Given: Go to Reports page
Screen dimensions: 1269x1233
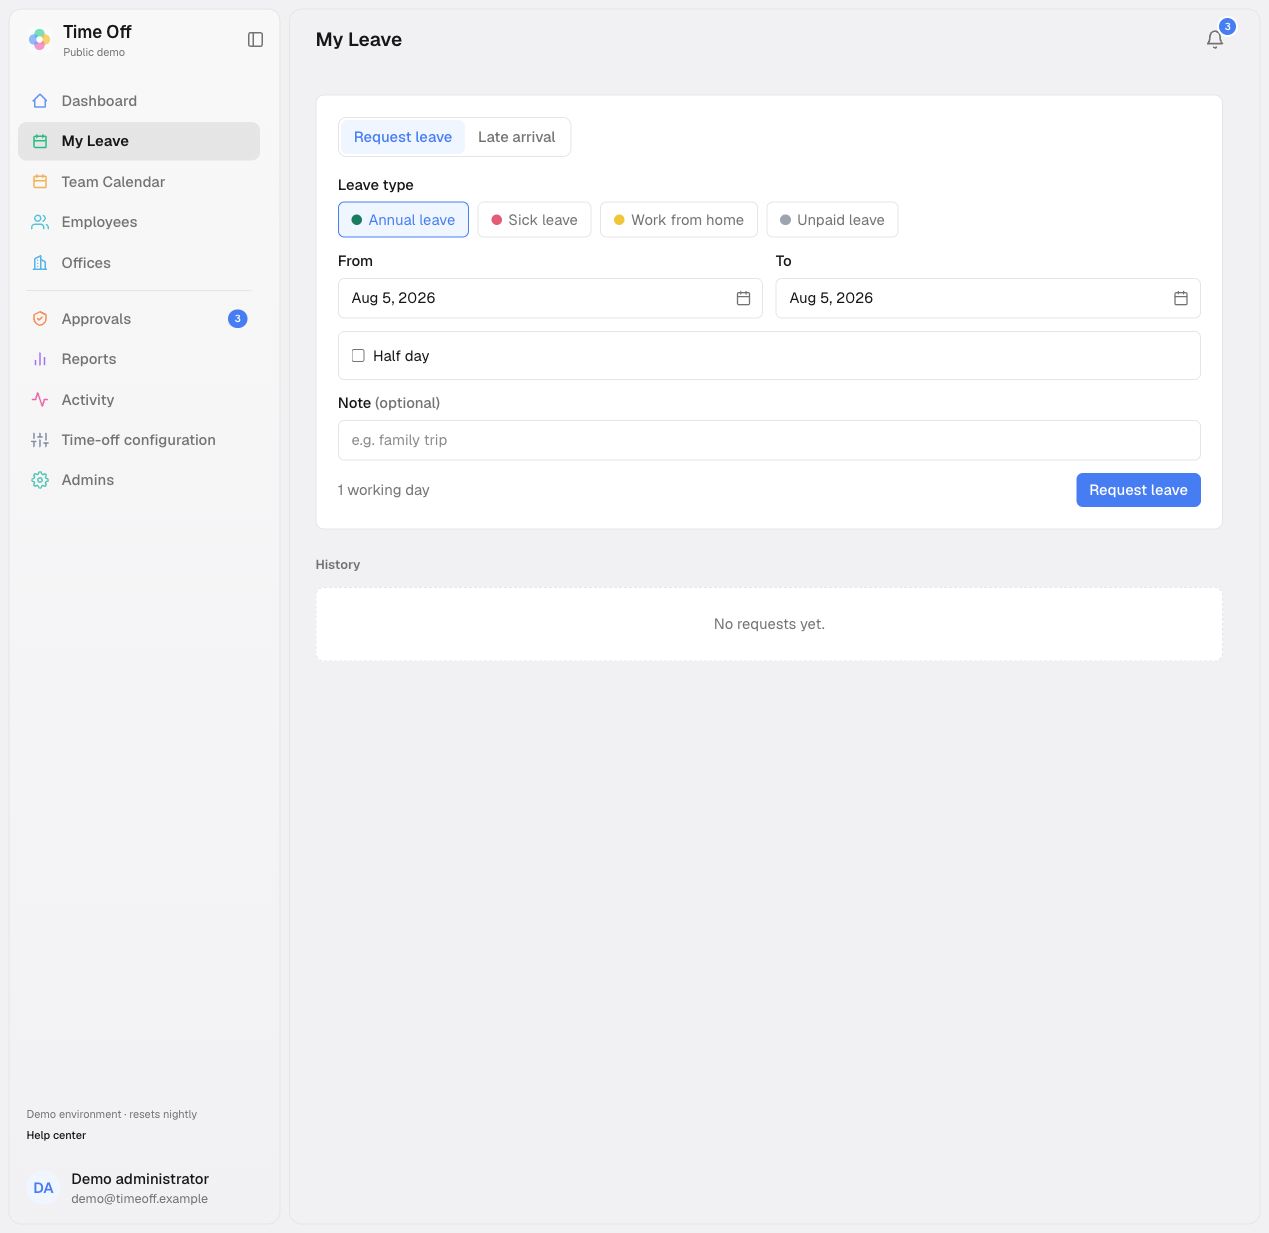Looking at the screenshot, I should 139,359.
